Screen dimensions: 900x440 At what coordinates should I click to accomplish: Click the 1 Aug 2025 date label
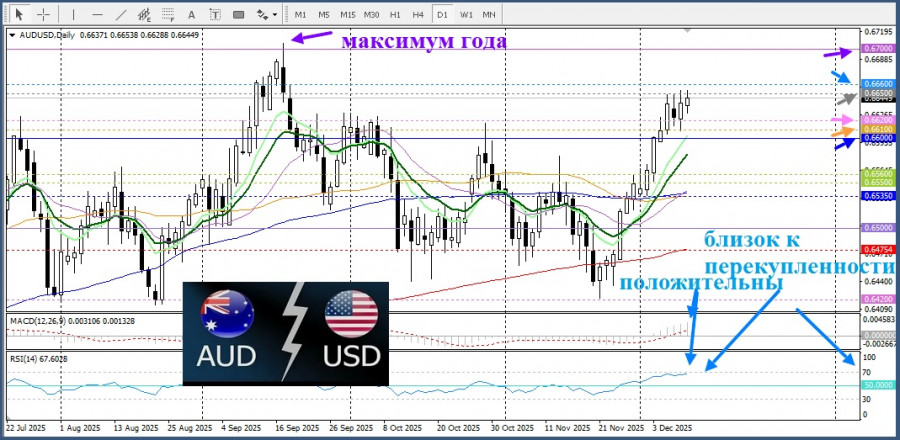coord(79,429)
